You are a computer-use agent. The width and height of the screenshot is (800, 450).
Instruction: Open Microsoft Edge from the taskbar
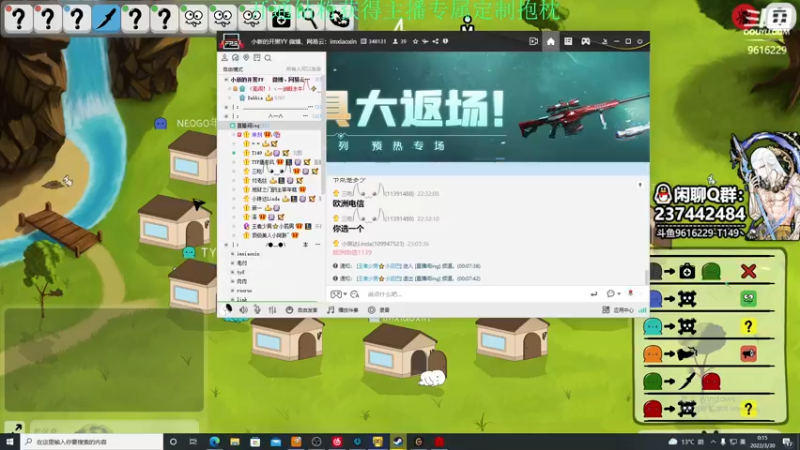click(x=214, y=442)
